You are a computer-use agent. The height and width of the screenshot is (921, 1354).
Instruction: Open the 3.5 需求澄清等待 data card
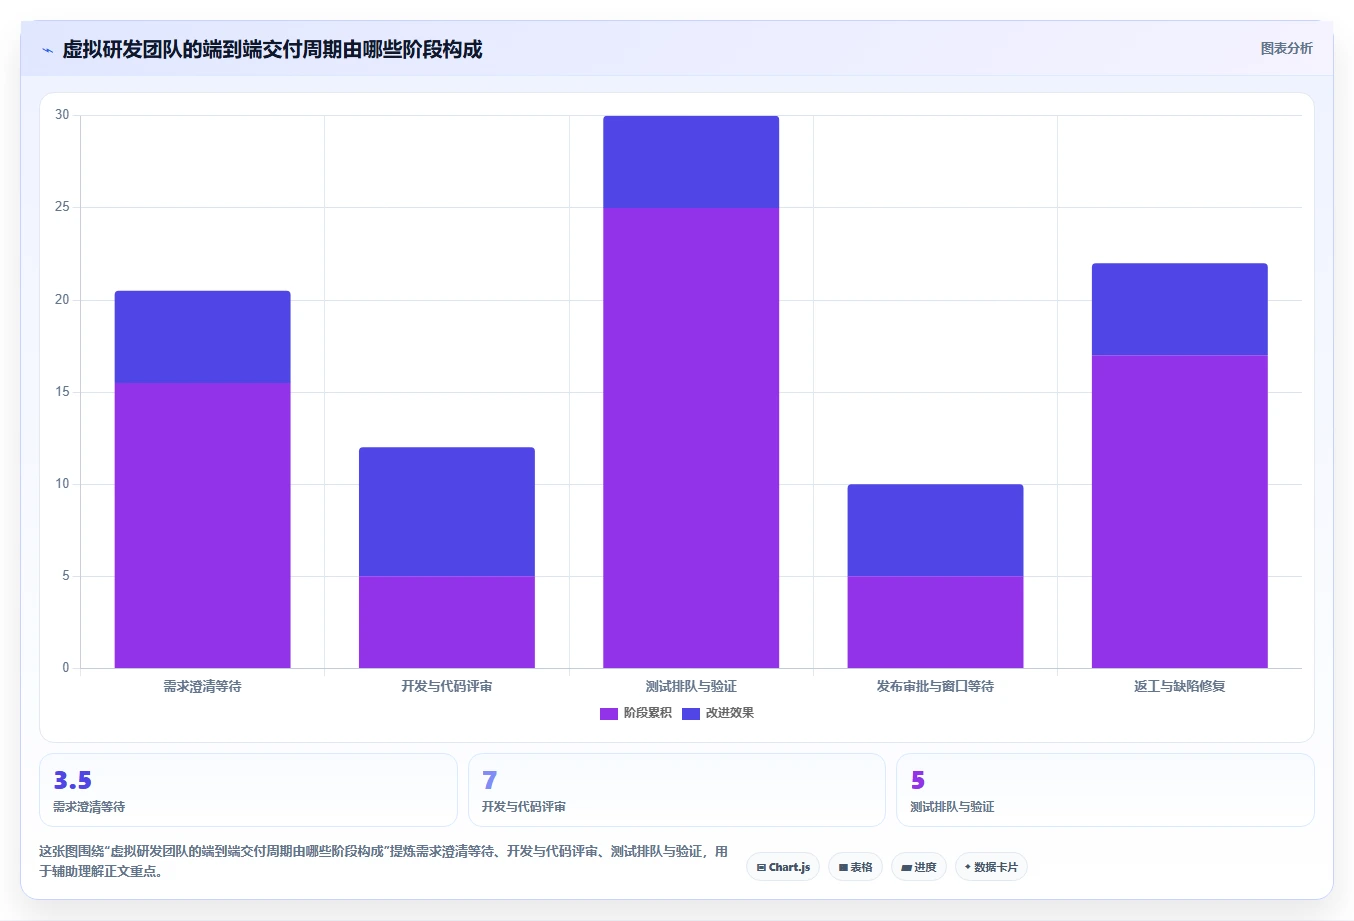click(248, 790)
